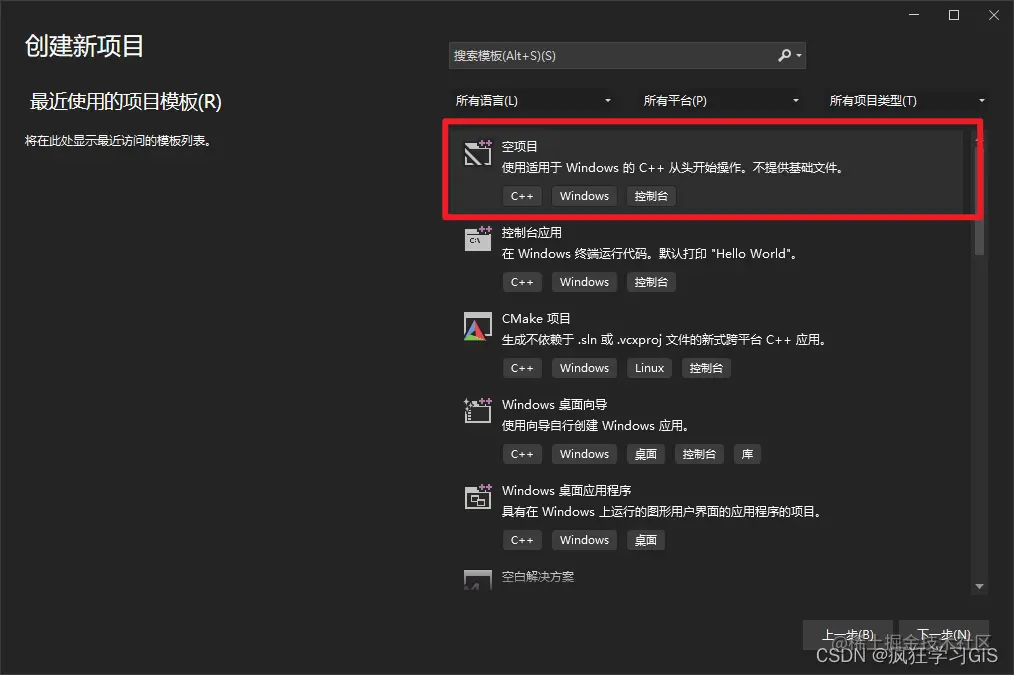
Task: Click the C++ tag under 空项目
Action: [522, 196]
